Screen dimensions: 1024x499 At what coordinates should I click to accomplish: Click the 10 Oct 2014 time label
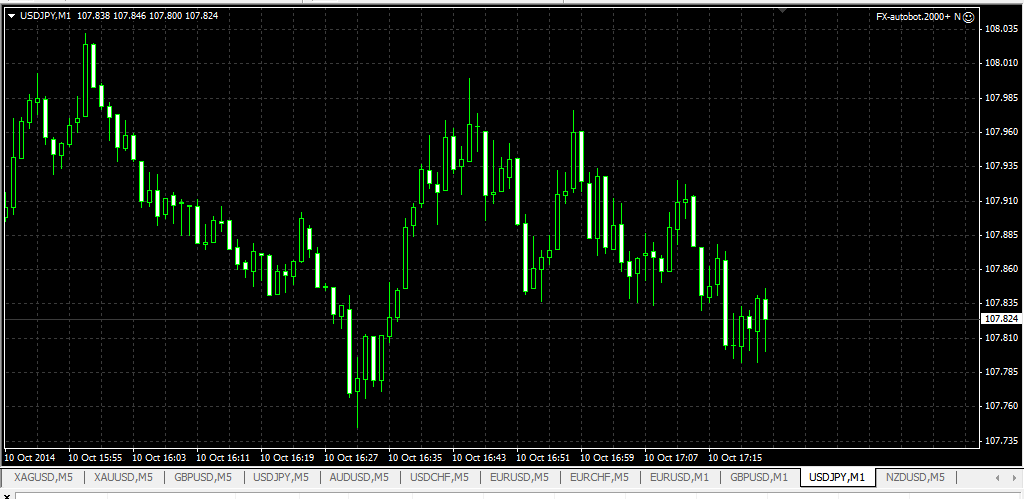(30, 457)
